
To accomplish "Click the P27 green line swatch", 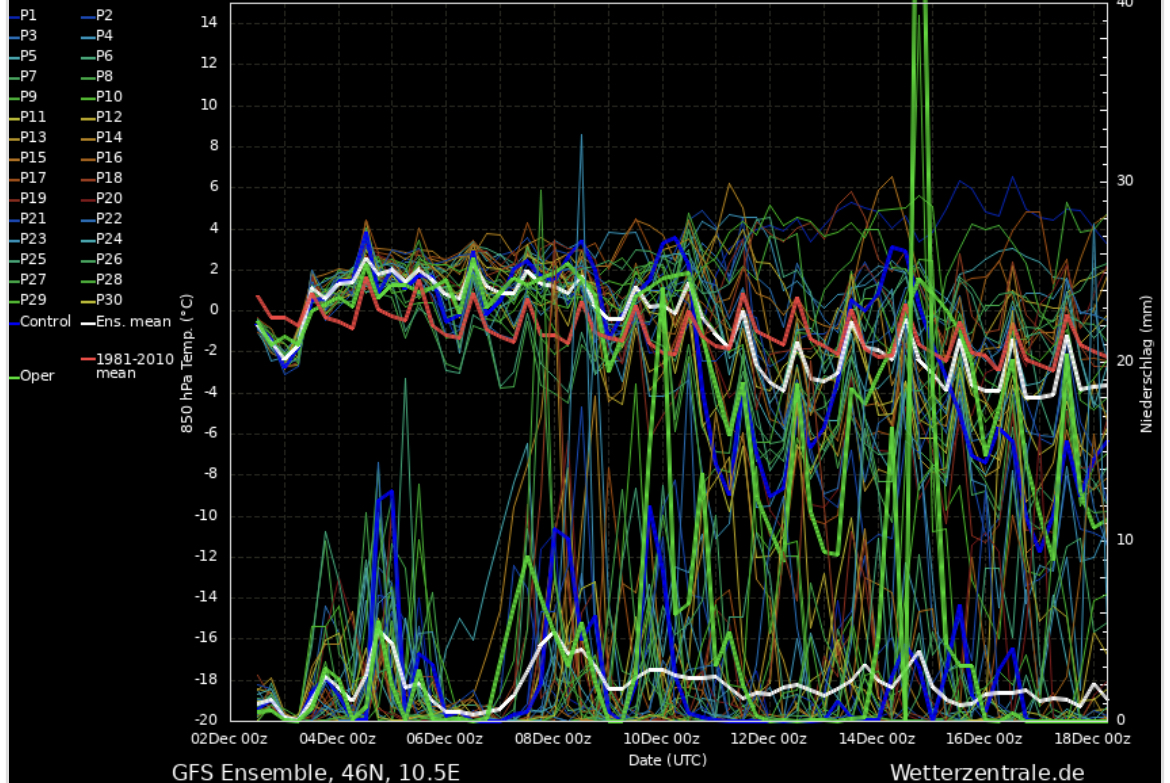I will point(13,280).
